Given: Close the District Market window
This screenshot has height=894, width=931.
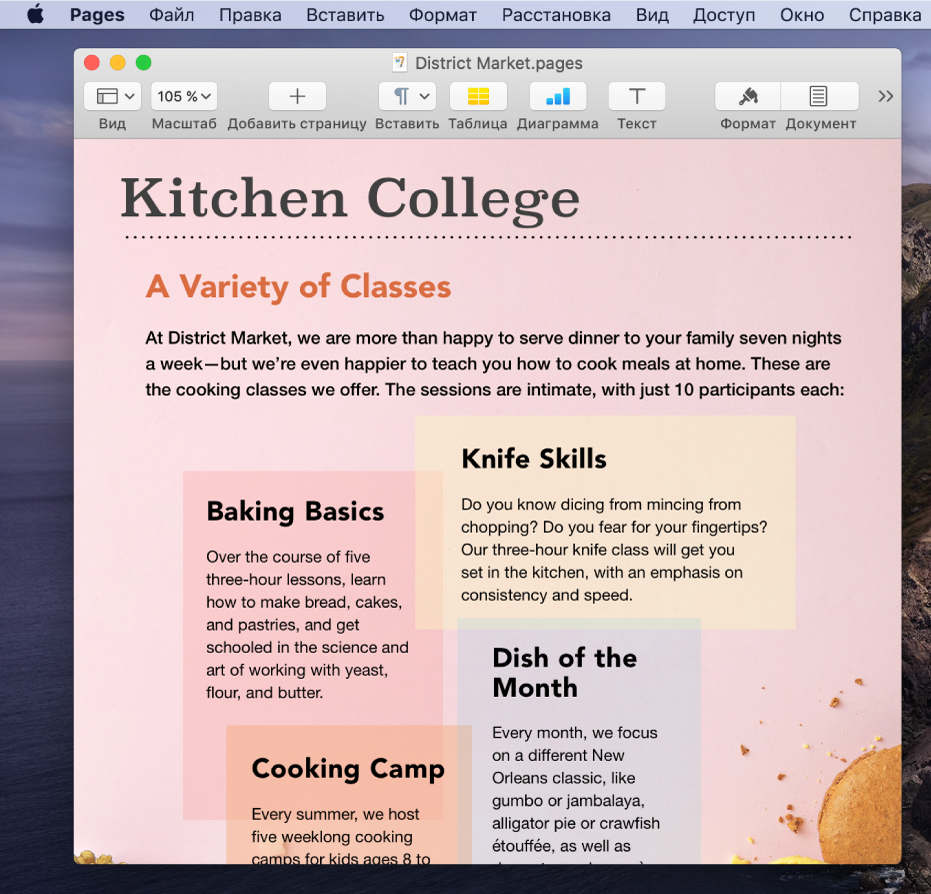Looking at the screenshot, I should click(x=92, y=62).
